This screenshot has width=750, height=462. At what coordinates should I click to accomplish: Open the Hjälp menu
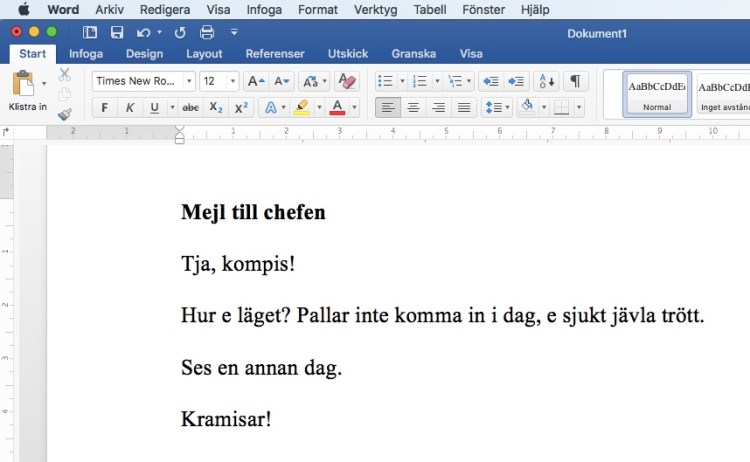tap(535, 10)
